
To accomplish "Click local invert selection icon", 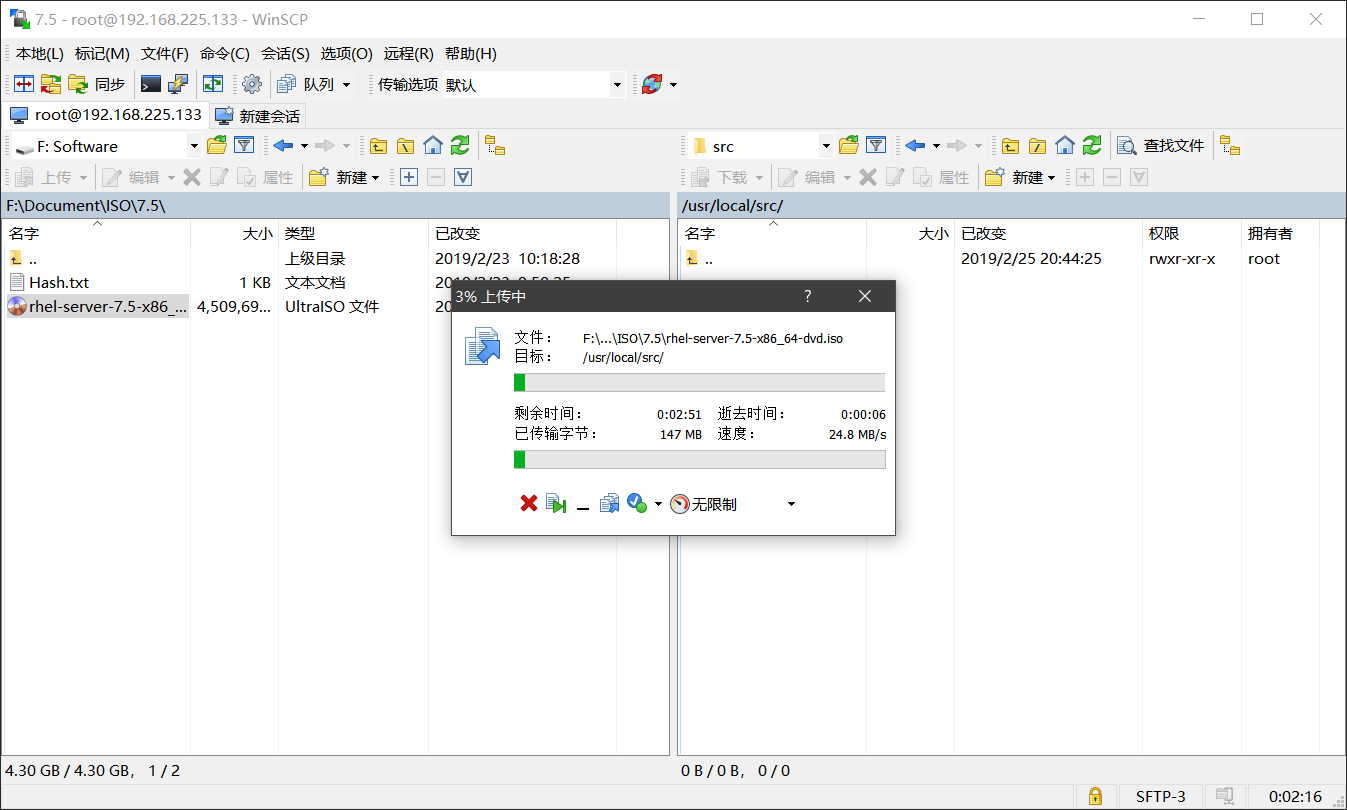I will tap(463, 177).
